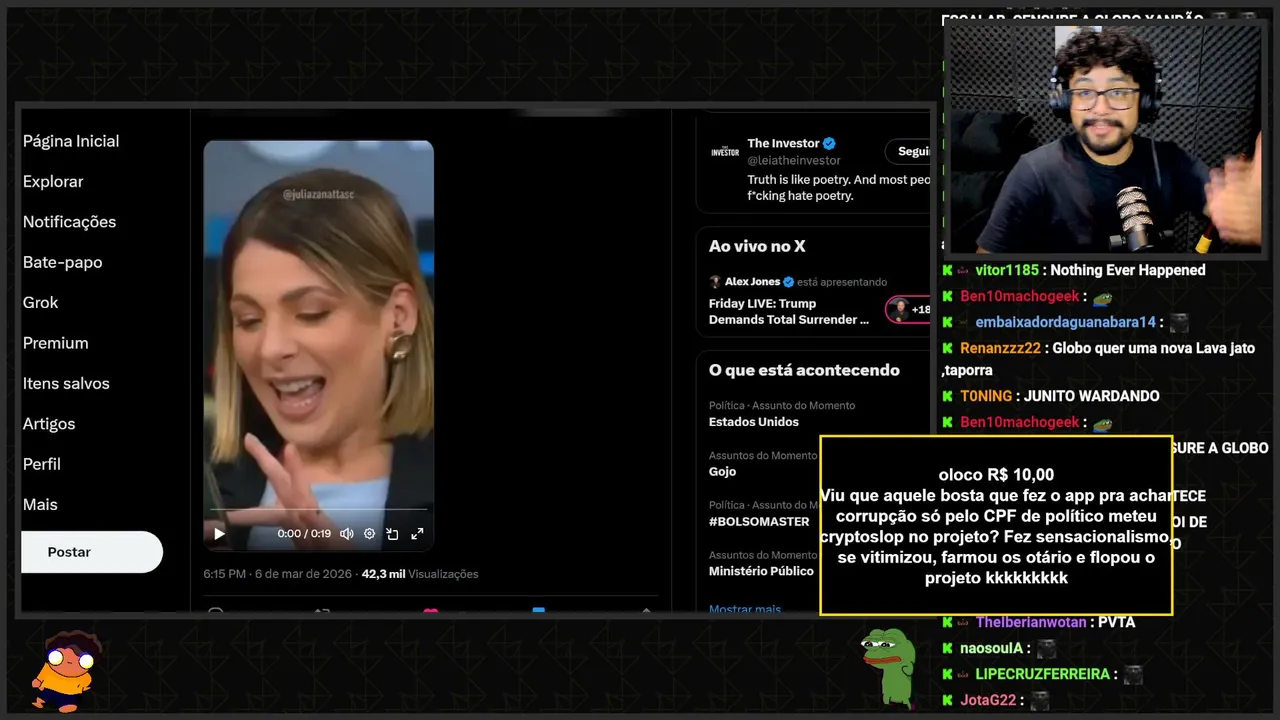Click embaixadordaguanabara14 chat username
The height and width of the screenshot is (720, 1280).
(x=1066, y=322)
